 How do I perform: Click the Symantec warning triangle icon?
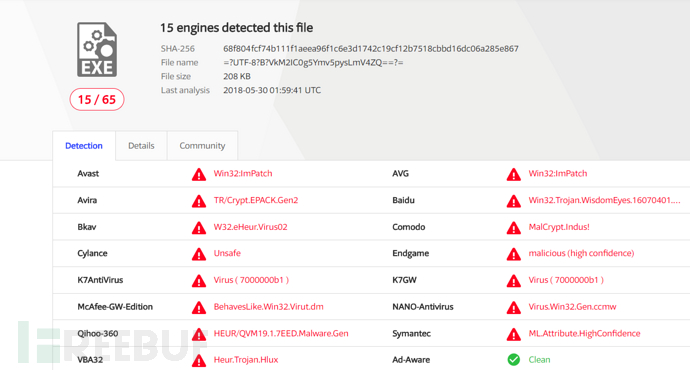click(514, 334)
